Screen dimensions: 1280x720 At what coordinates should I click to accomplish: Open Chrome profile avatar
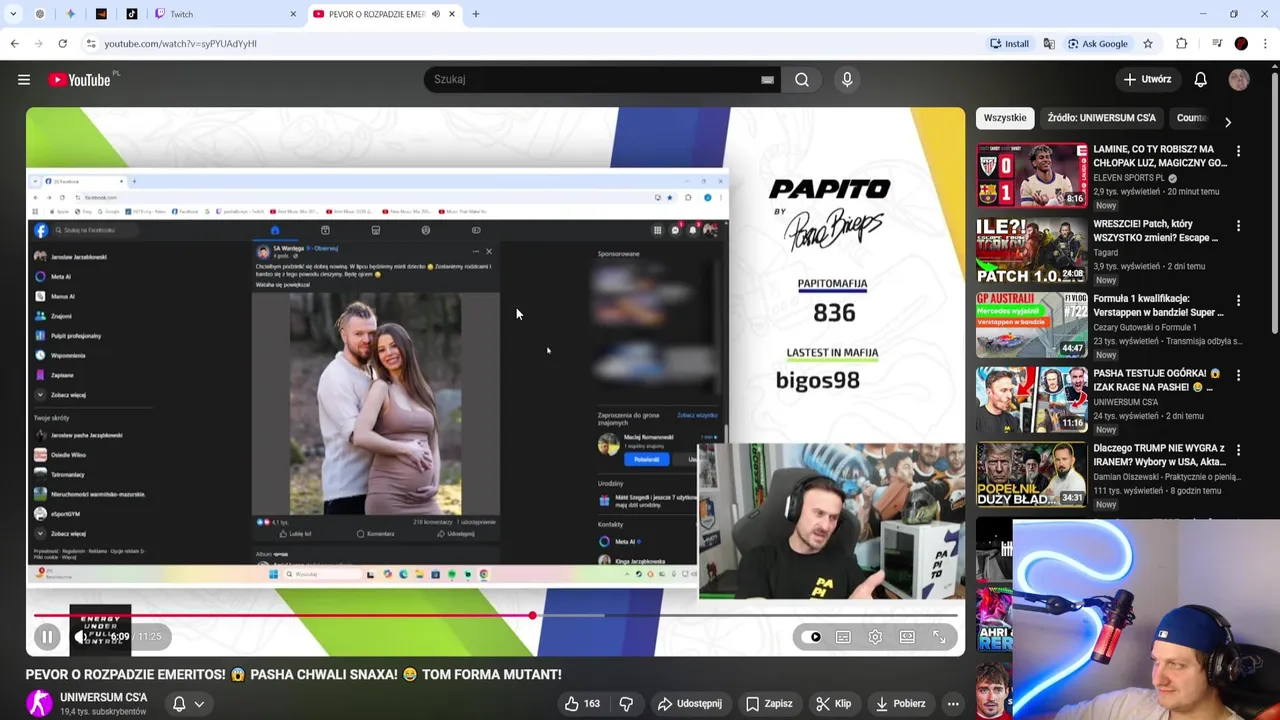tap(1241, 44)
